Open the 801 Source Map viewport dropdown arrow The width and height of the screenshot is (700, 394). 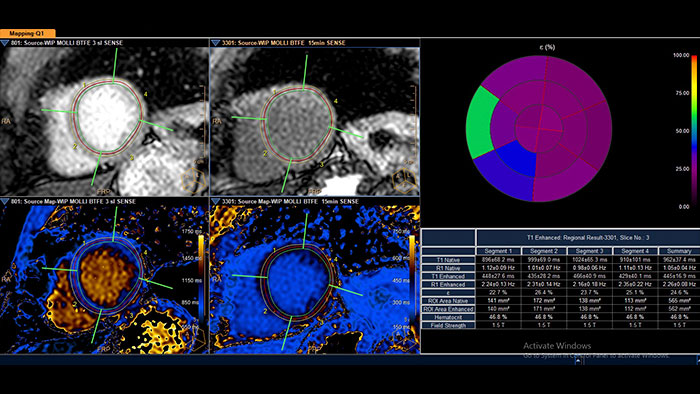[4, 202]
